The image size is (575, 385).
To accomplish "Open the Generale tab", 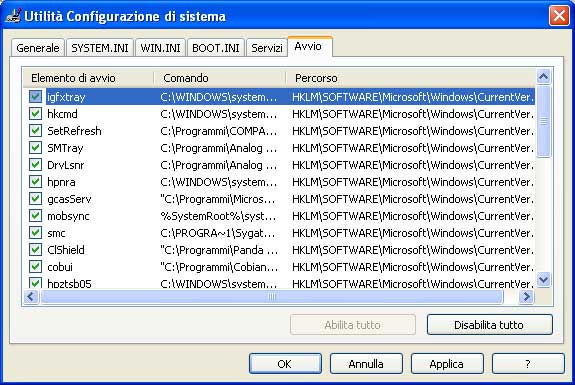I will point(38,48).
